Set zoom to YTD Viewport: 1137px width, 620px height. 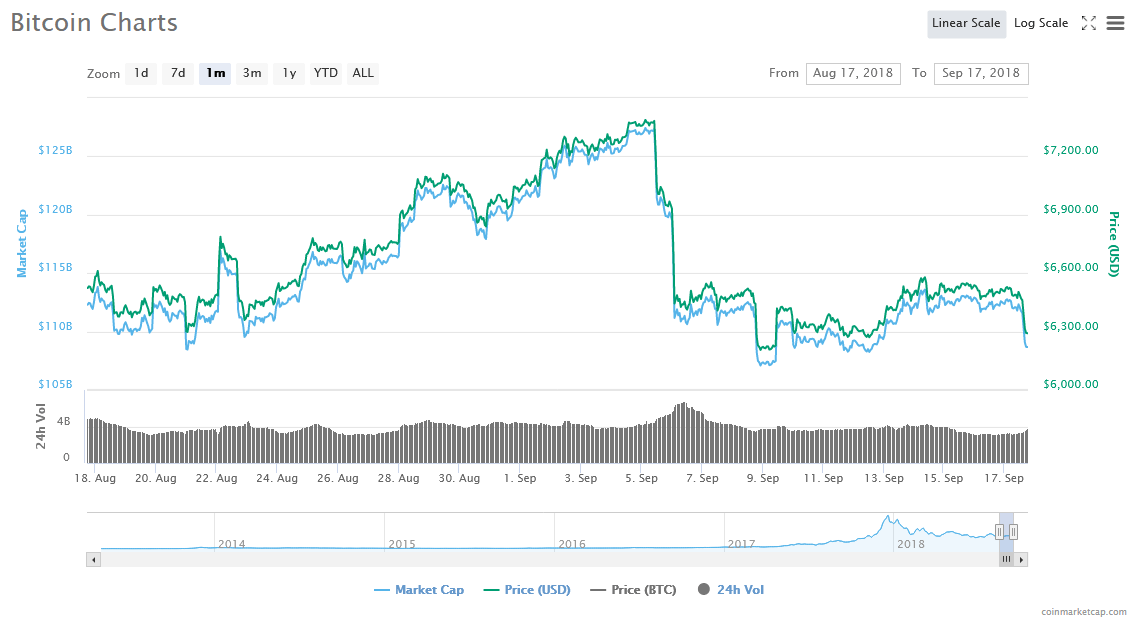[326, 73]
